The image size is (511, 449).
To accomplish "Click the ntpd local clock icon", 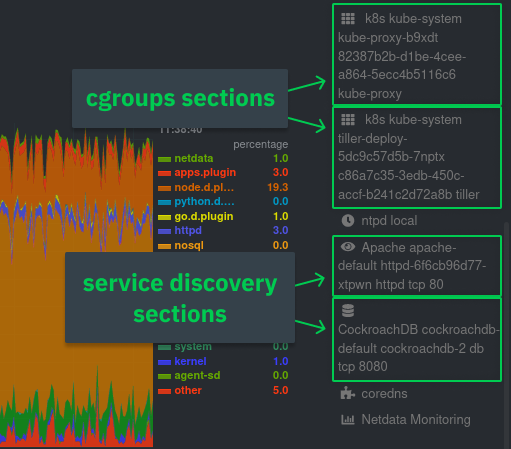I will (x=348, y=221).
